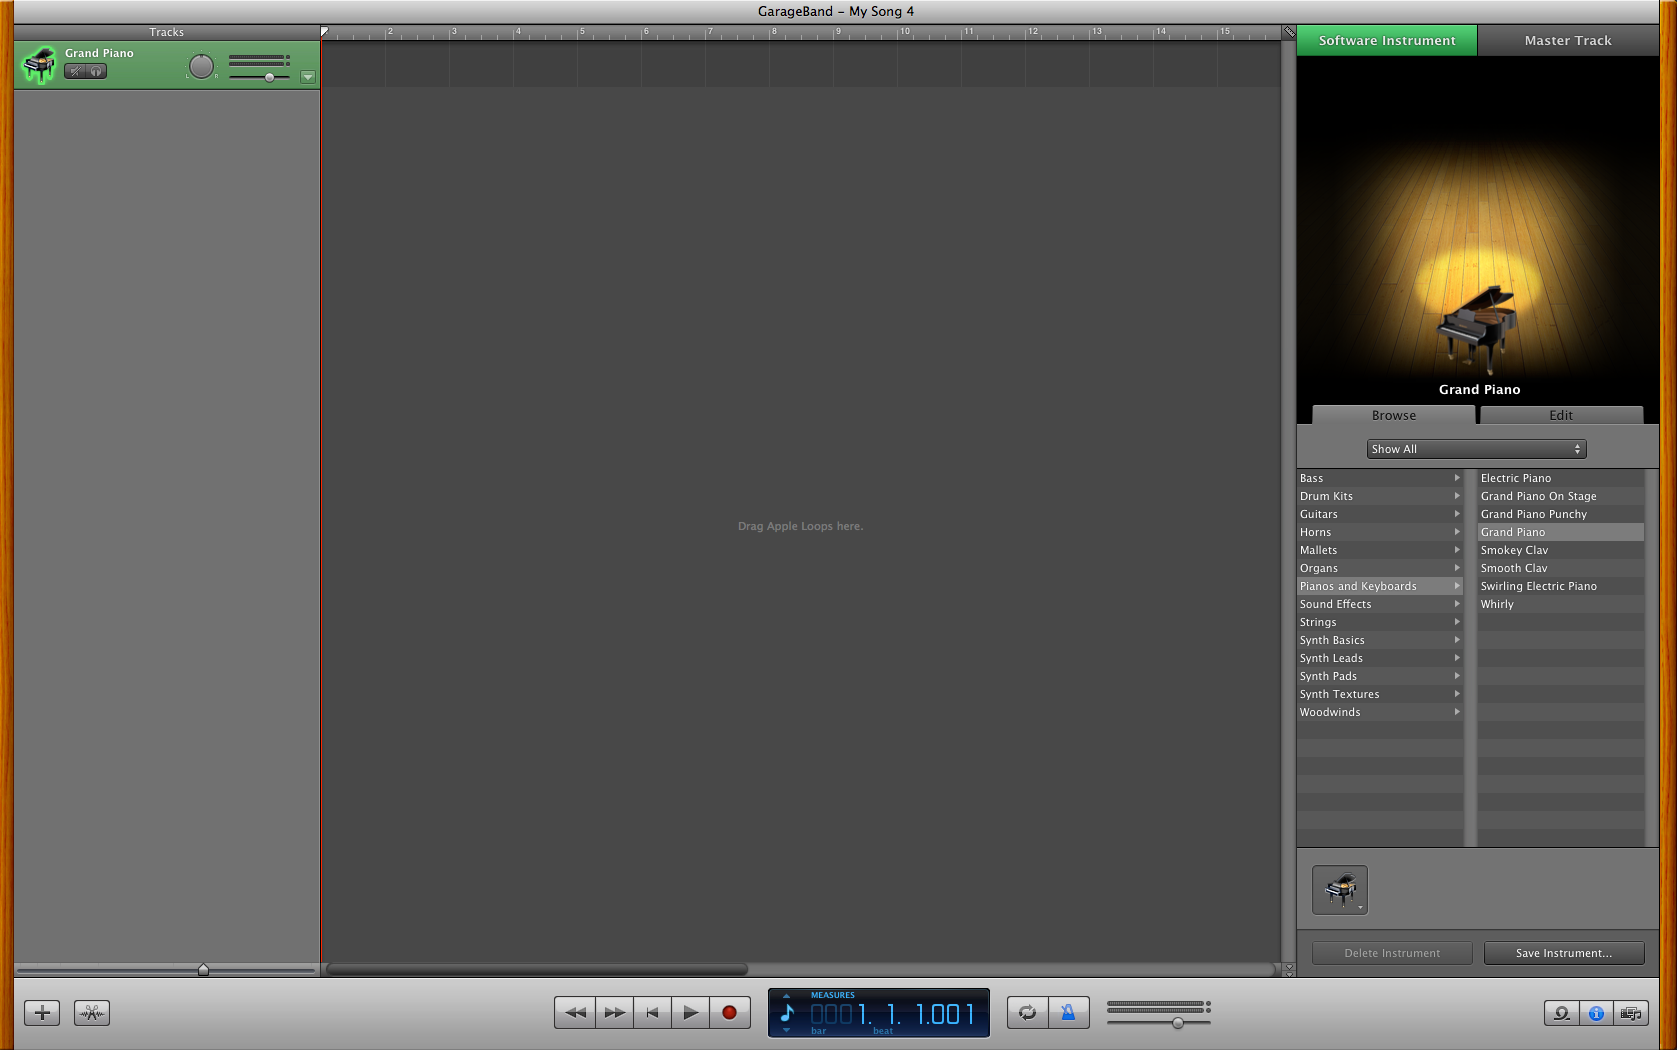
Task: Open the Show All dropdown
Action: (x=1476, y=449)
